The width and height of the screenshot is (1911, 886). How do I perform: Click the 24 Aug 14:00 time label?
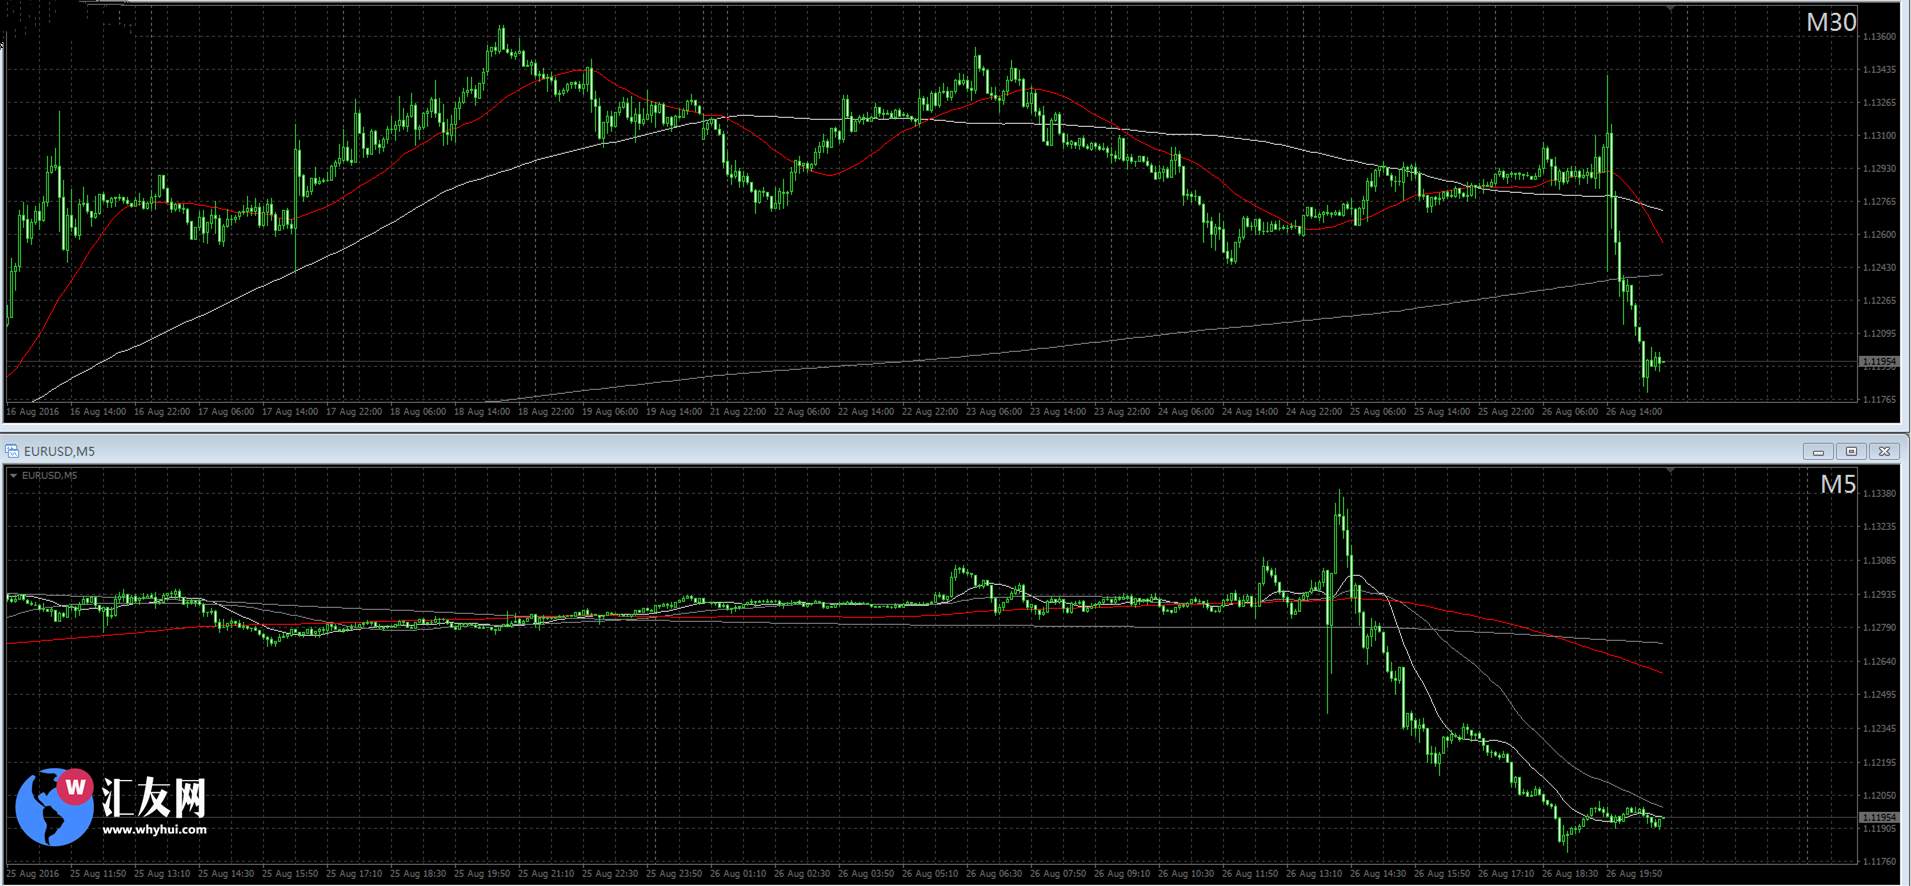pyautogui.click(x=1250, y=412)
